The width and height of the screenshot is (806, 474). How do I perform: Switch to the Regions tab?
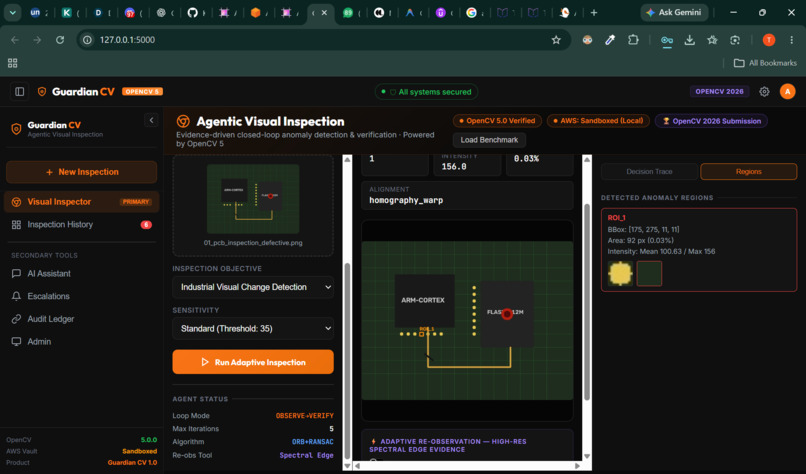pos(748,172)
